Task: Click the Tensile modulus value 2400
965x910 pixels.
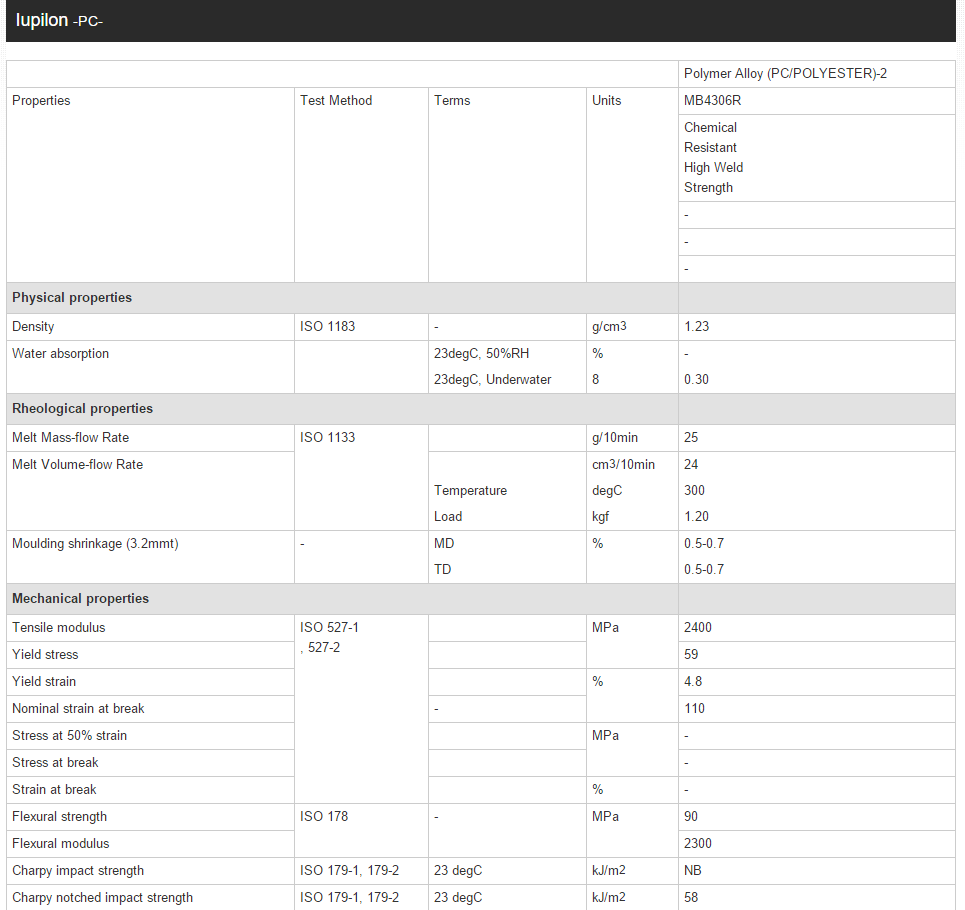Action: coord(698,628)
